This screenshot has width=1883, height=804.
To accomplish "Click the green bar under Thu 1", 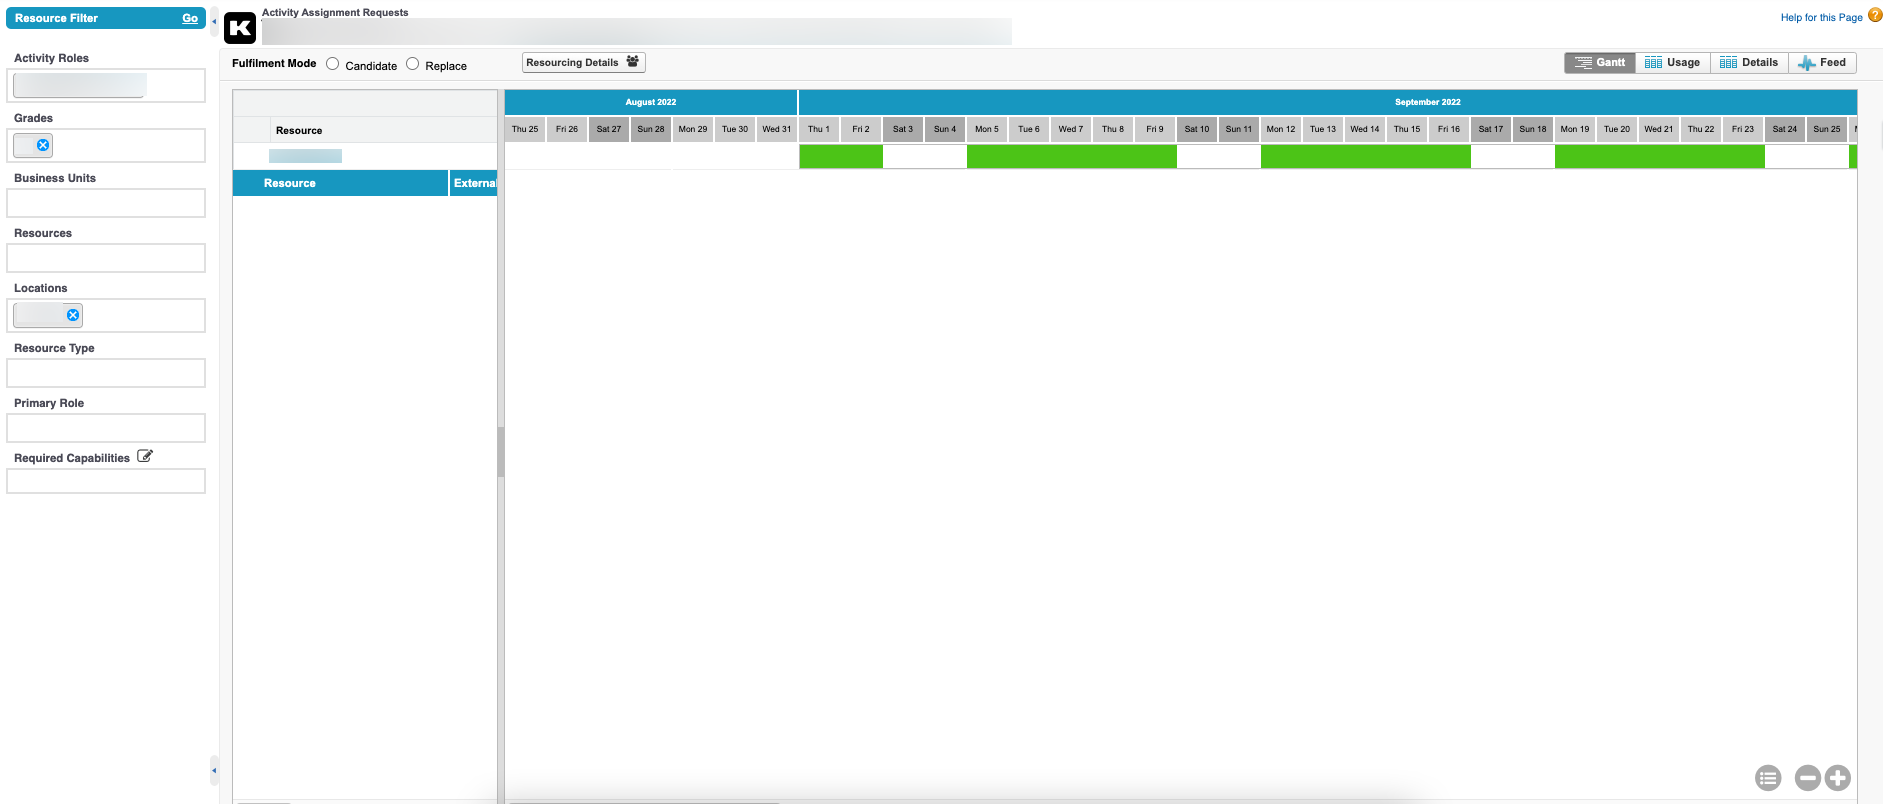I will [841, 156].
